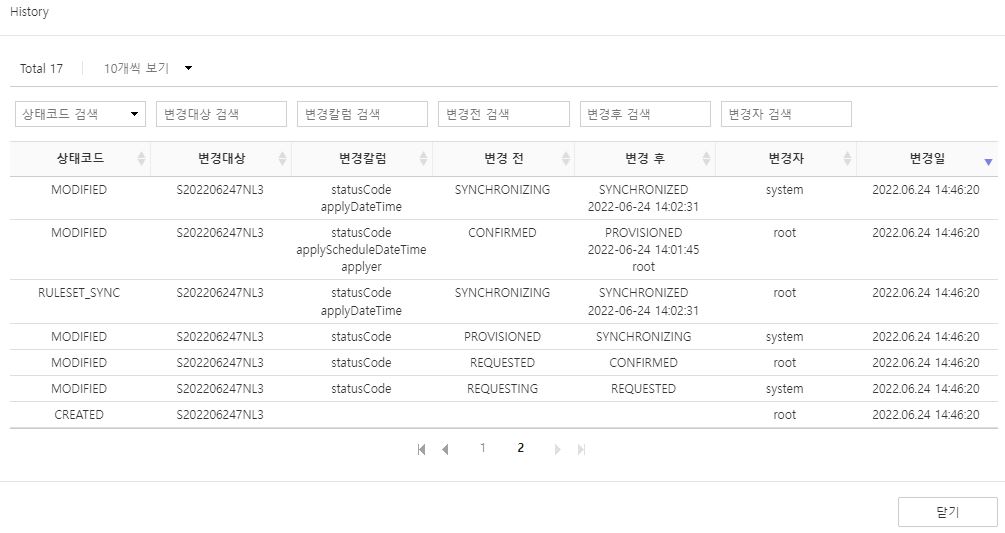
Task: Click the 상태코드 column header
Action: 80,159
